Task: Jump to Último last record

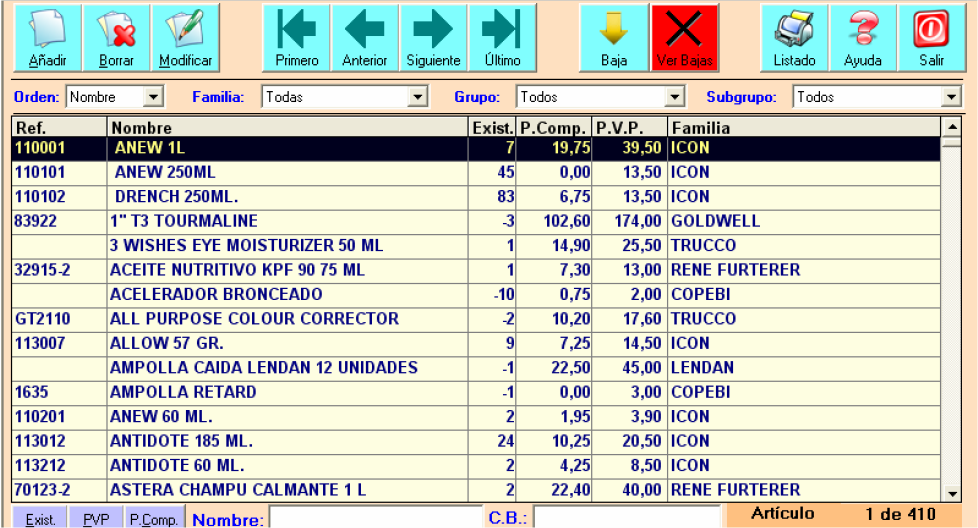Action: click(502, 37)
